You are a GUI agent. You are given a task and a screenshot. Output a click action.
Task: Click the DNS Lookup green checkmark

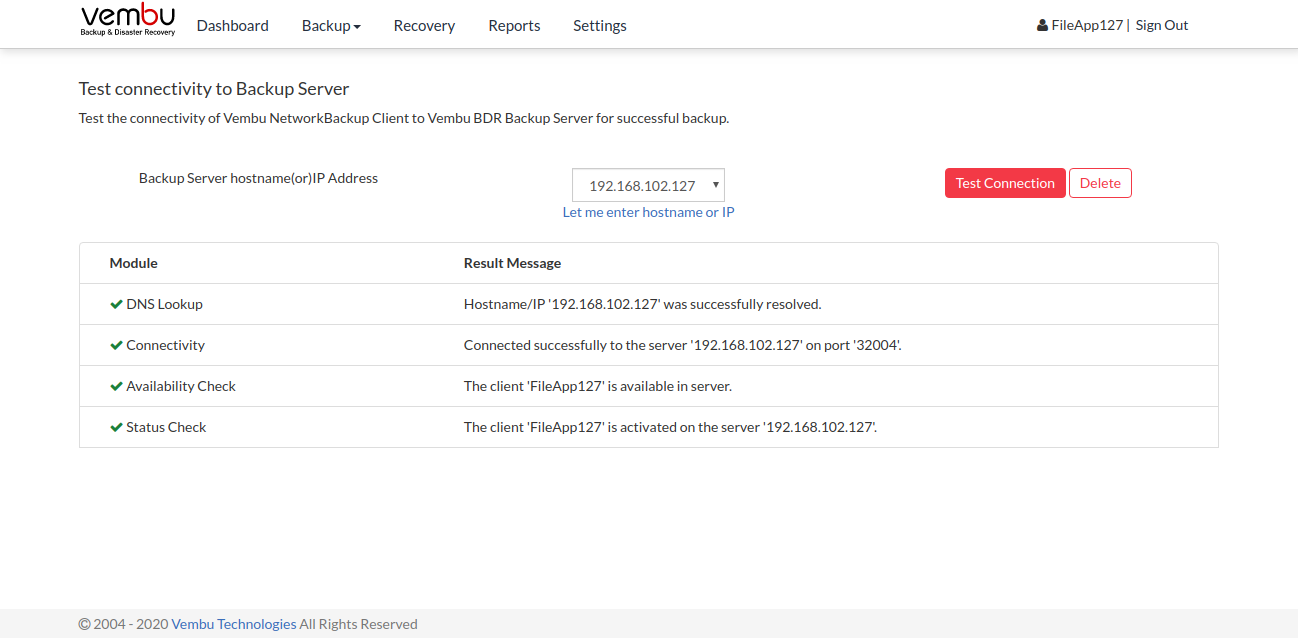pyautogui.click(x=116, y=304)
